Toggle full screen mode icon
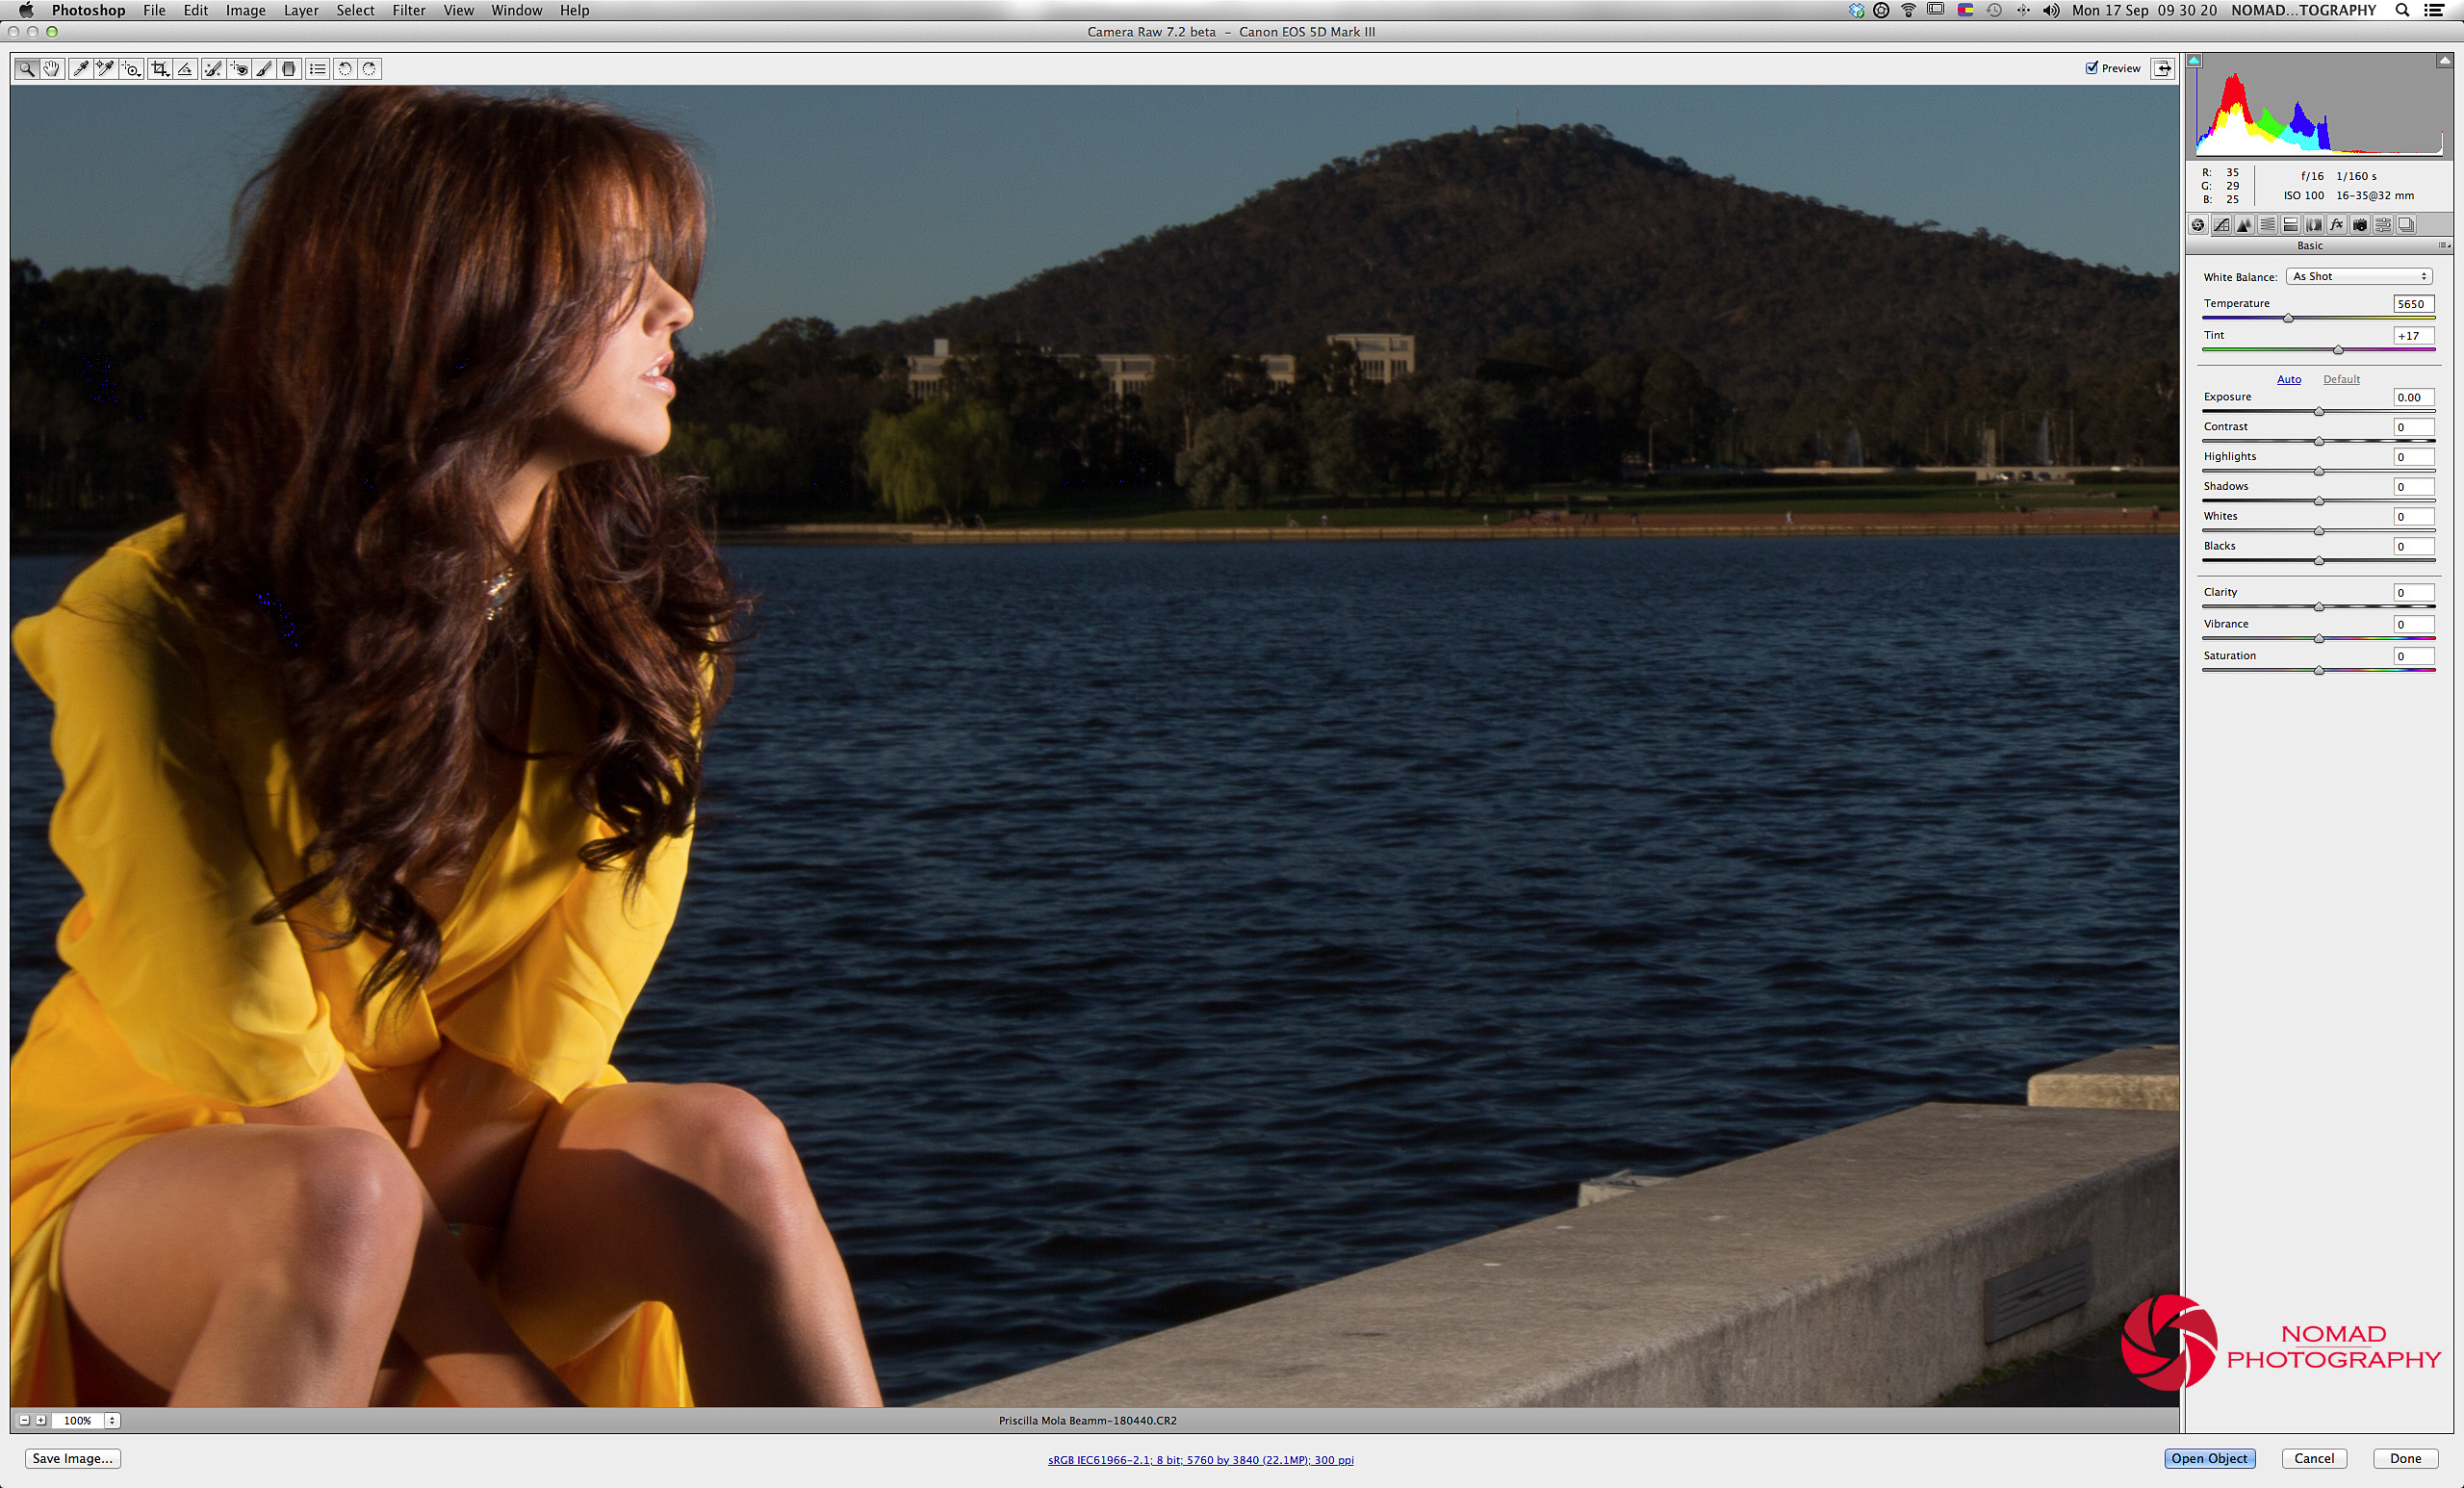This screenshot has height=1488, width=2464. click(2162, 68)
